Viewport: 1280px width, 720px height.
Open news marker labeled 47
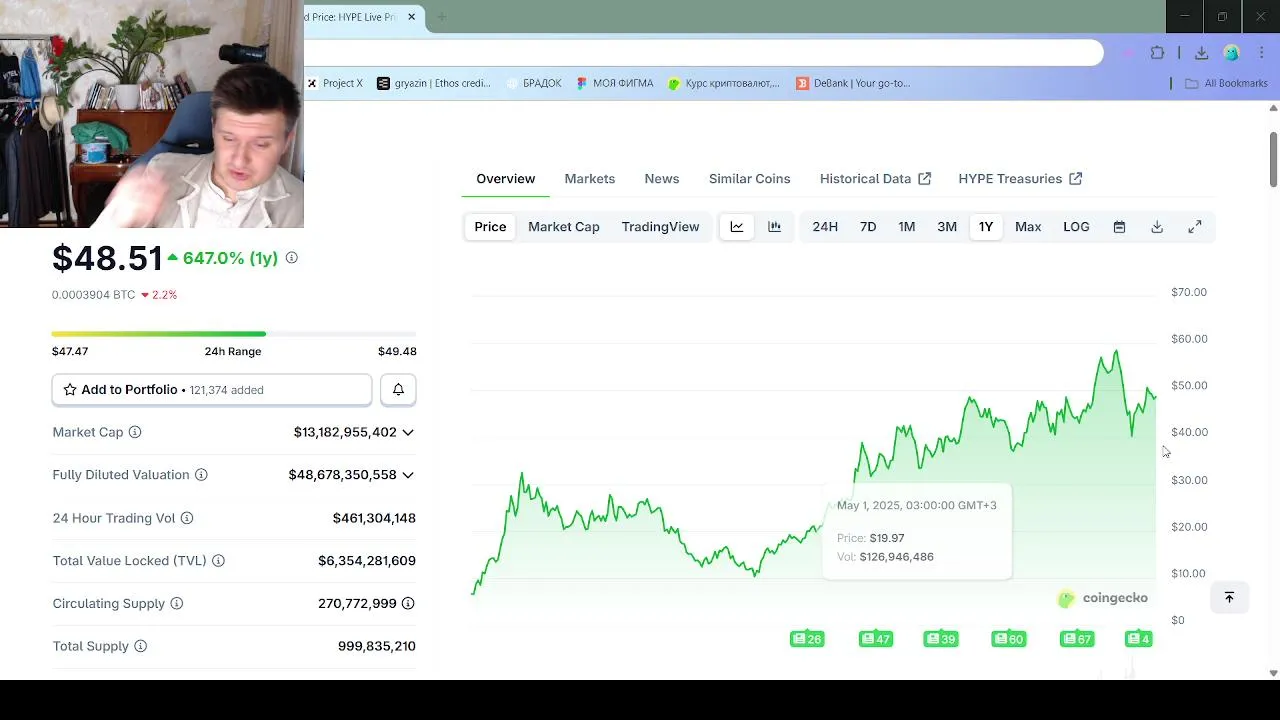pos(876,639)
